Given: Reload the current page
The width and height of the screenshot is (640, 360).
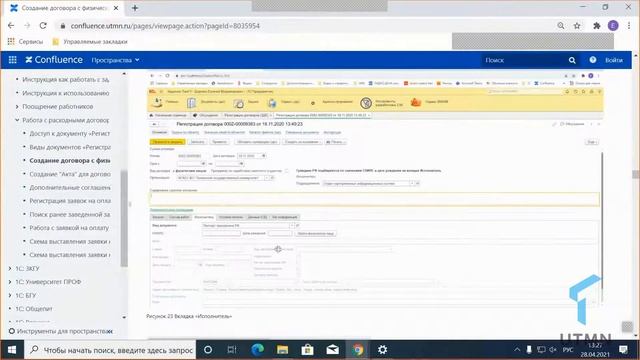Looking at the screenshot, I should [43, 26].
